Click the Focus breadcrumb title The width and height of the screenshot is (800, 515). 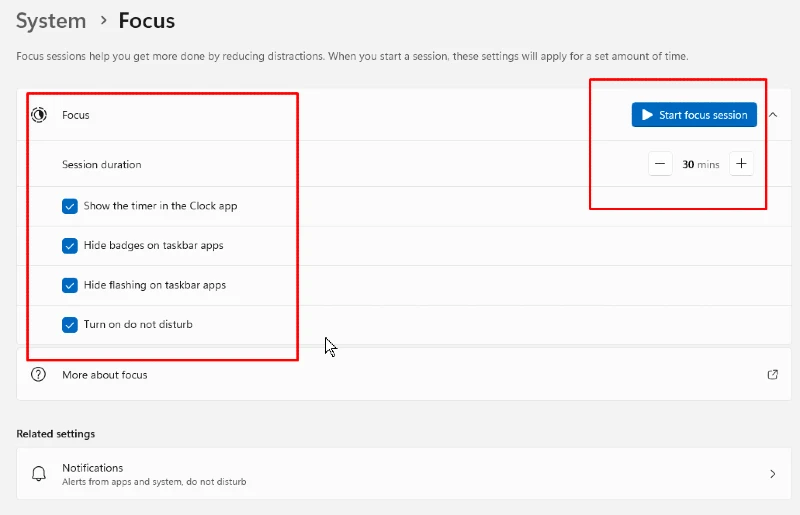pos(146,21)
